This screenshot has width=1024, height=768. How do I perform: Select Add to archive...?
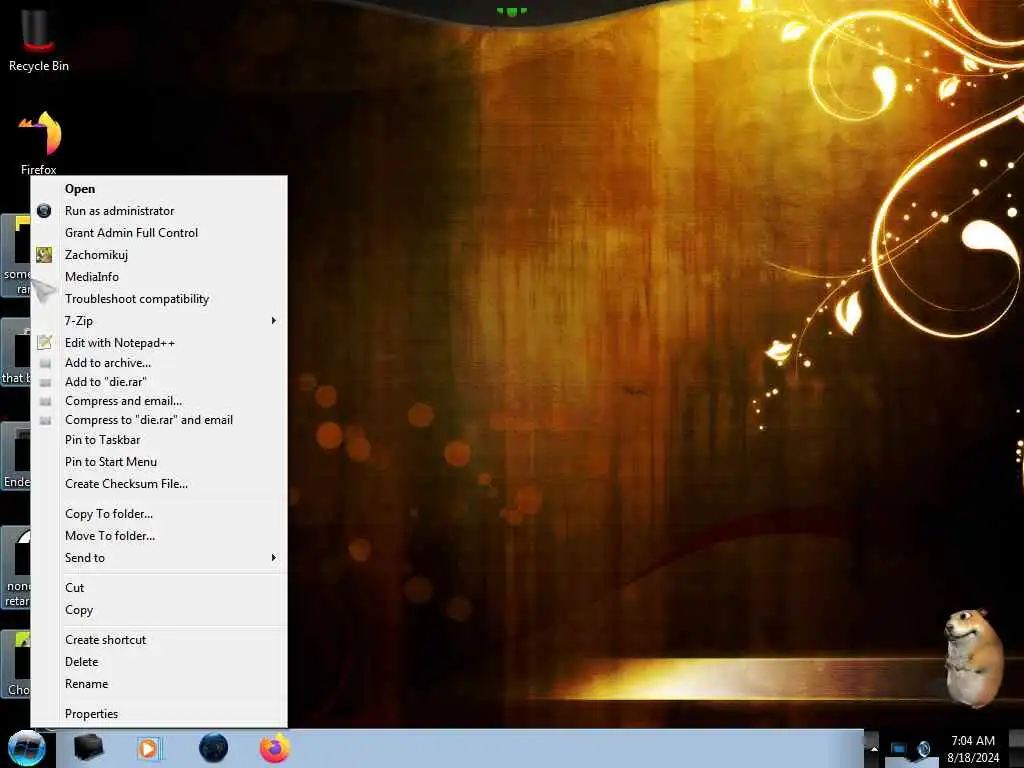(159, 362)
